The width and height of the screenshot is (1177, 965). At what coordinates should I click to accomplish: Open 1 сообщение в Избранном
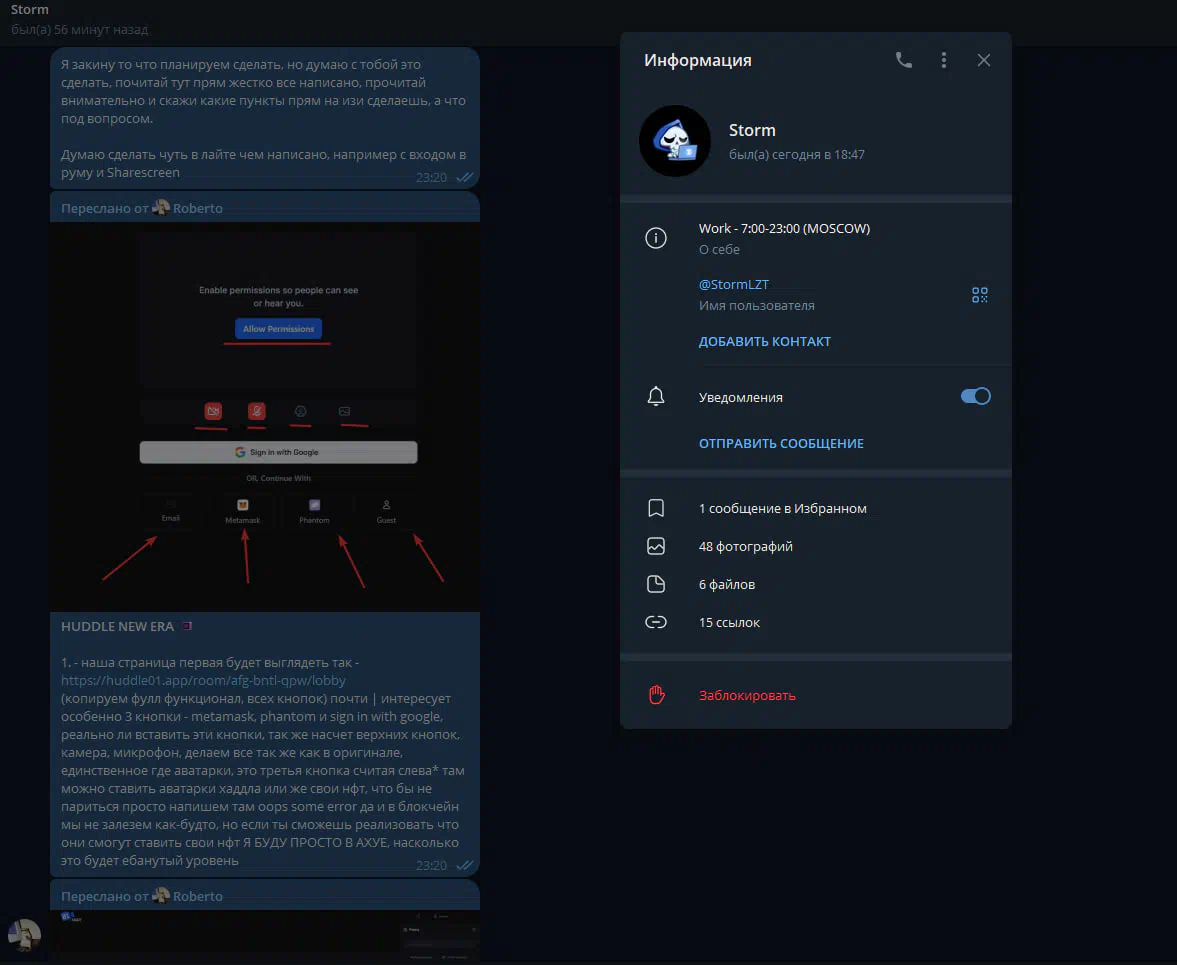pos(815,508)
